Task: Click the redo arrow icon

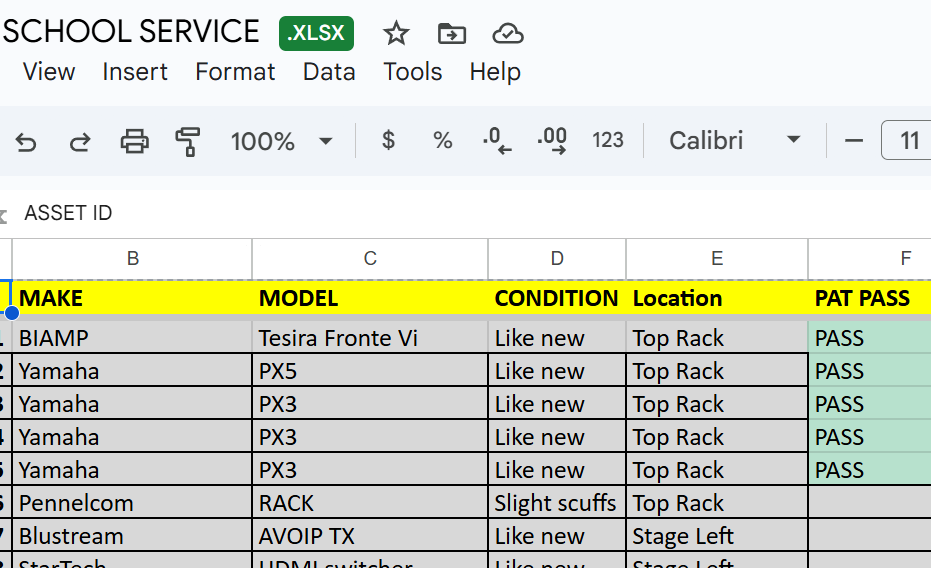Action: pyautogui.click(x=80, y=141)
